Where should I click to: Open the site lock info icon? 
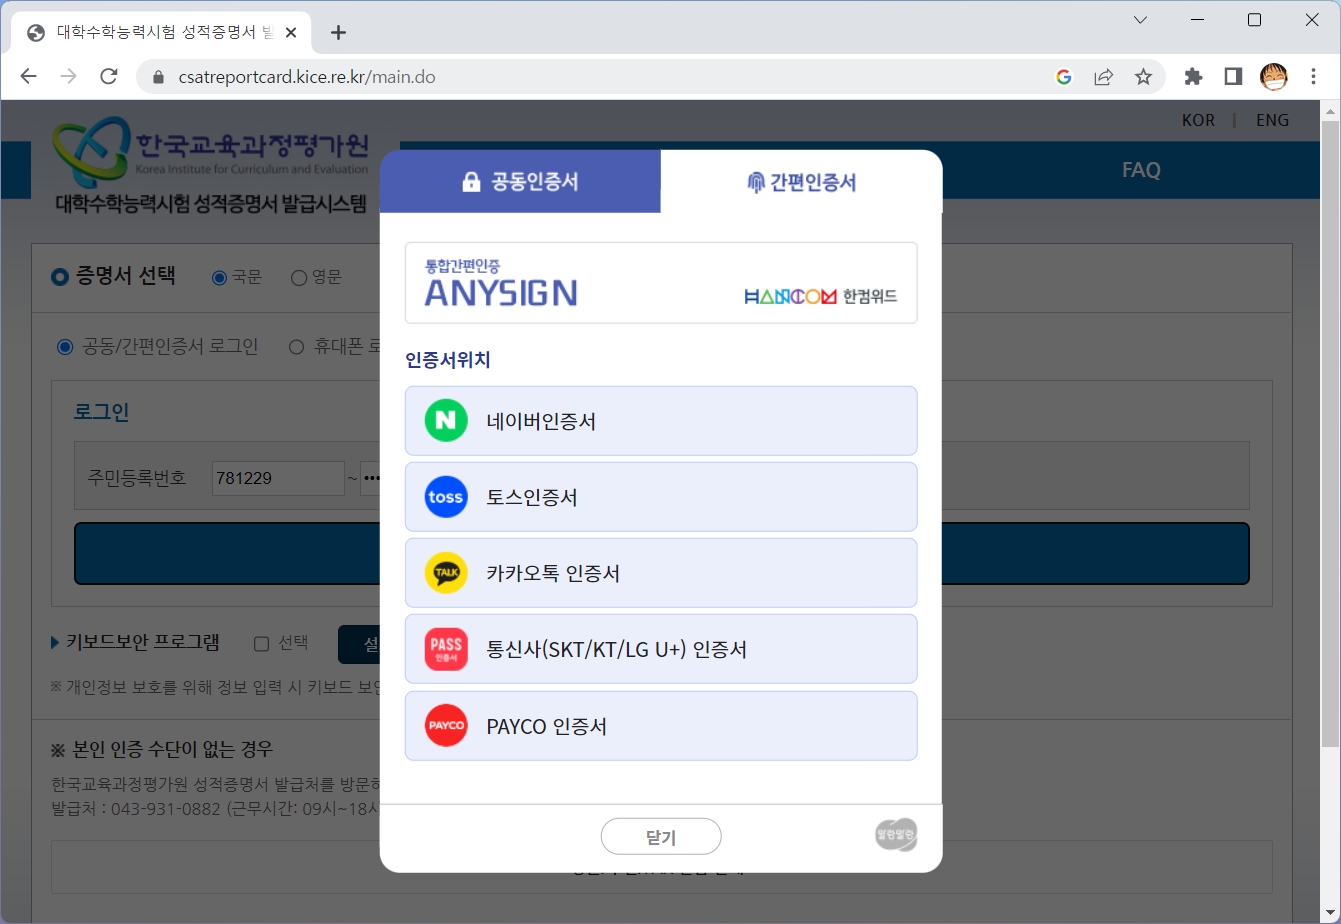pos(156,77)
